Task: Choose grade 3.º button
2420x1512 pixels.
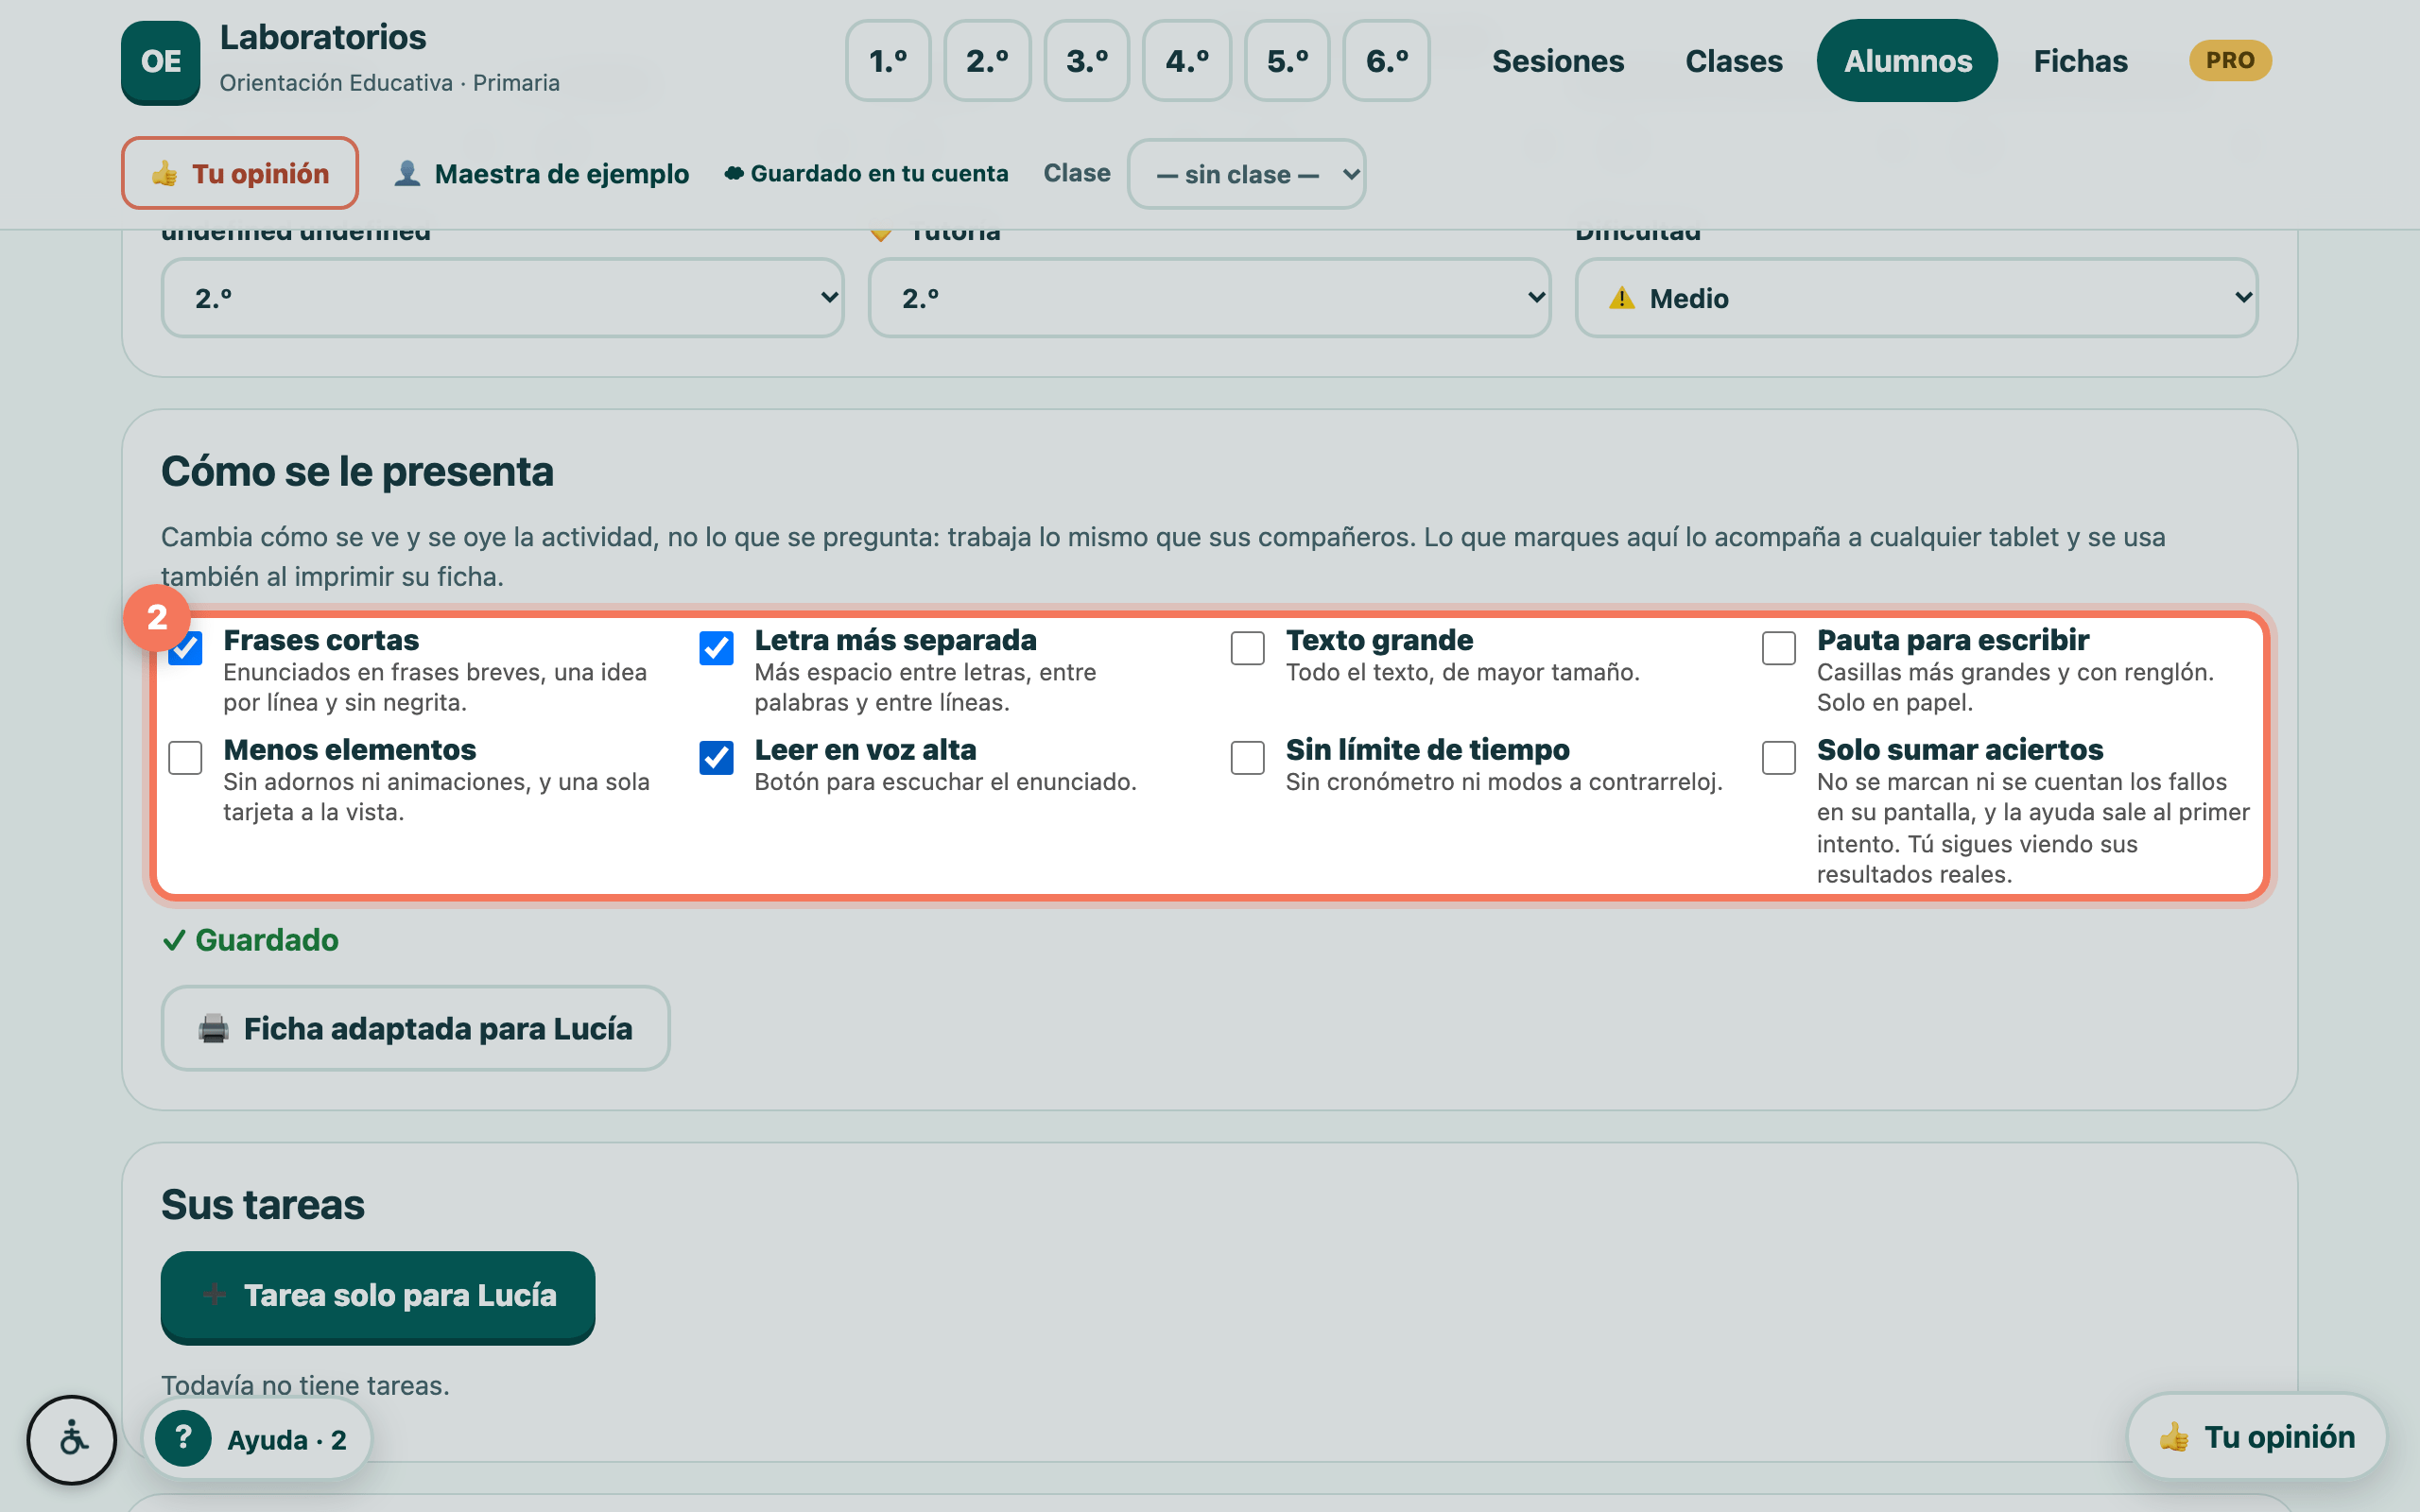Action: pyautogui.click(x=1087, y=61)
